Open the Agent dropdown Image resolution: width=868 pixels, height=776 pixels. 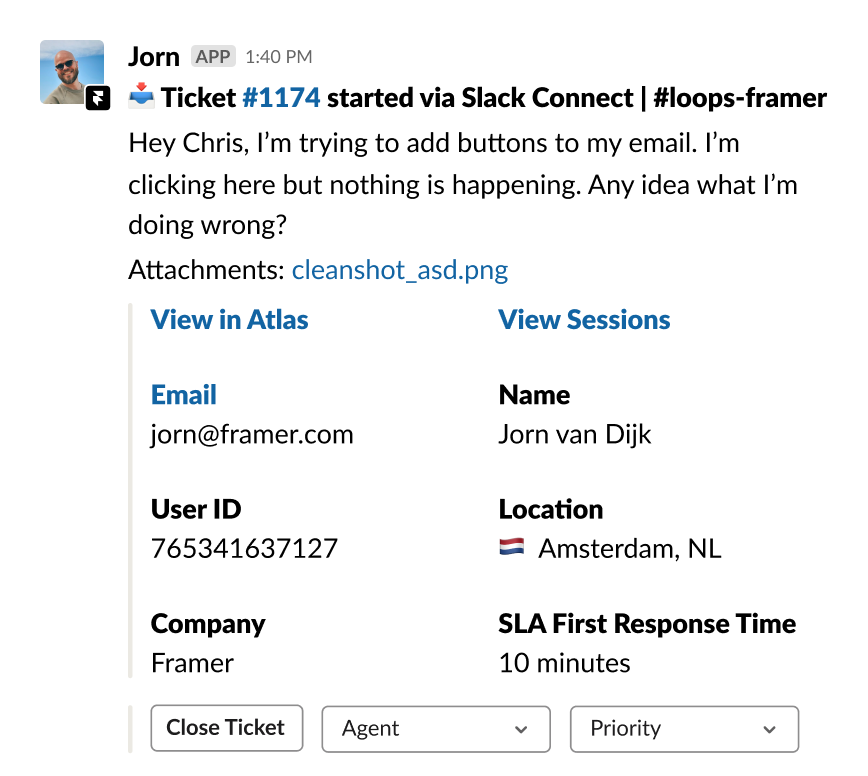[x=435, y=729]
